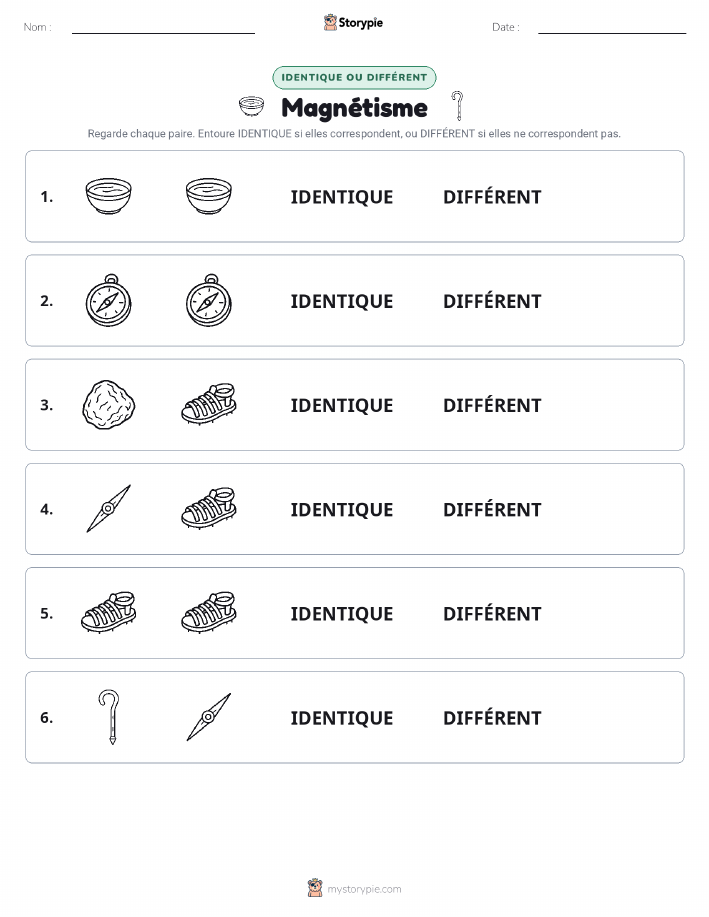This screenshot has height=917, width=709.
Task: Click the Storypie logo at top
Action: click(353, 23)
